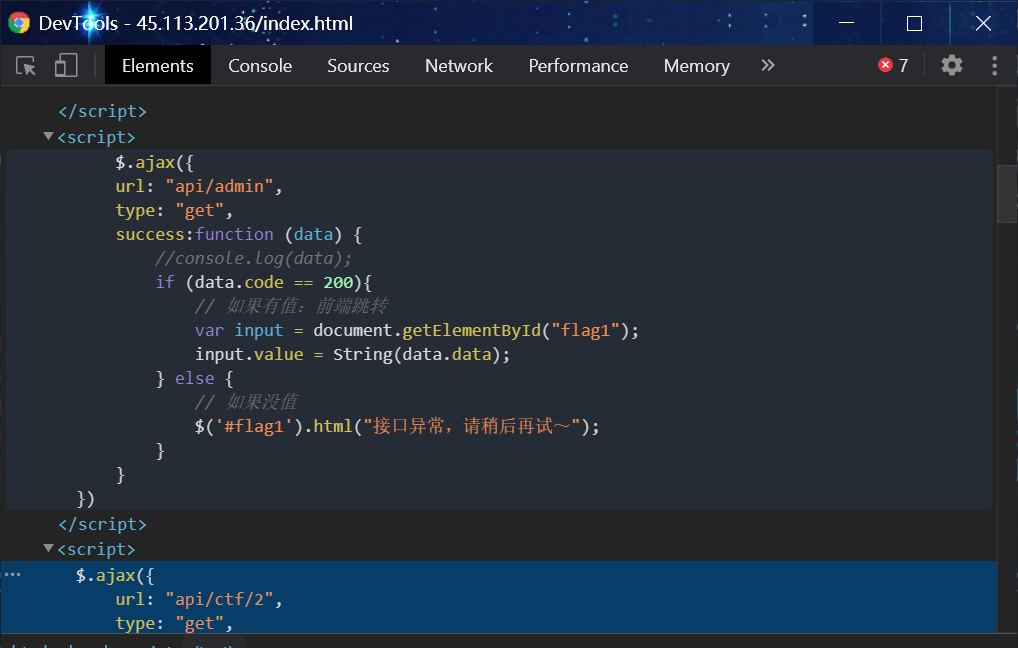Screen dimensions: 1018x648
Task: Switch to the Console tab
Action: (260, 66)
